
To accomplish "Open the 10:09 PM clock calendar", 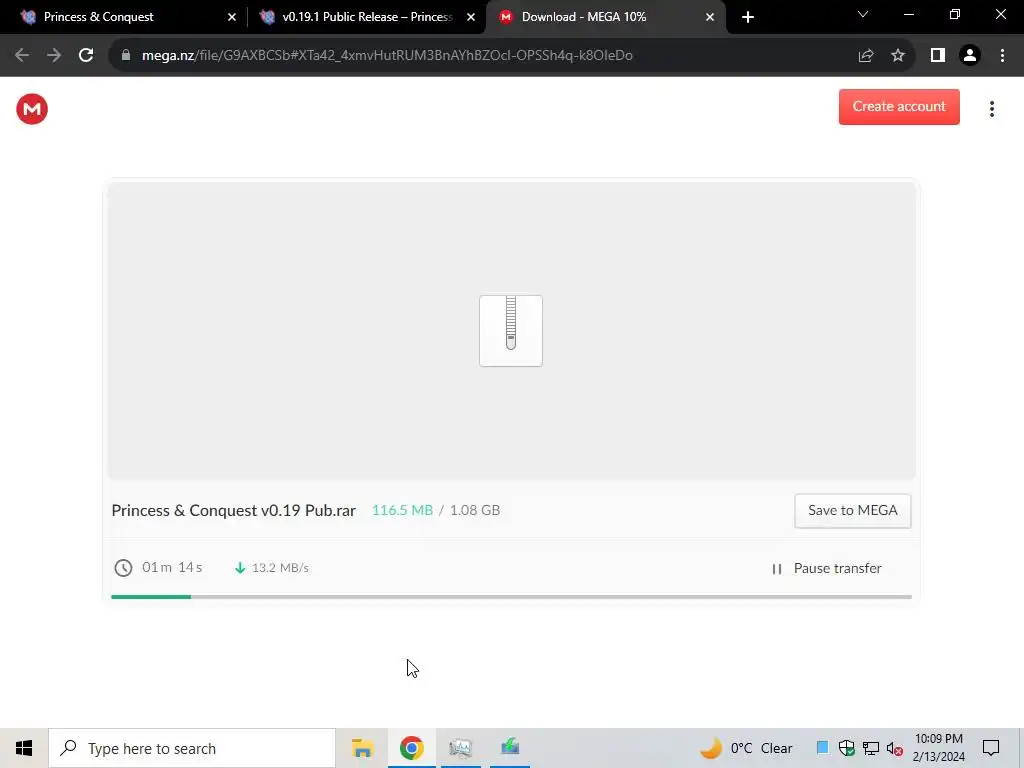I will pyautogui.click(x=938, y=748).
